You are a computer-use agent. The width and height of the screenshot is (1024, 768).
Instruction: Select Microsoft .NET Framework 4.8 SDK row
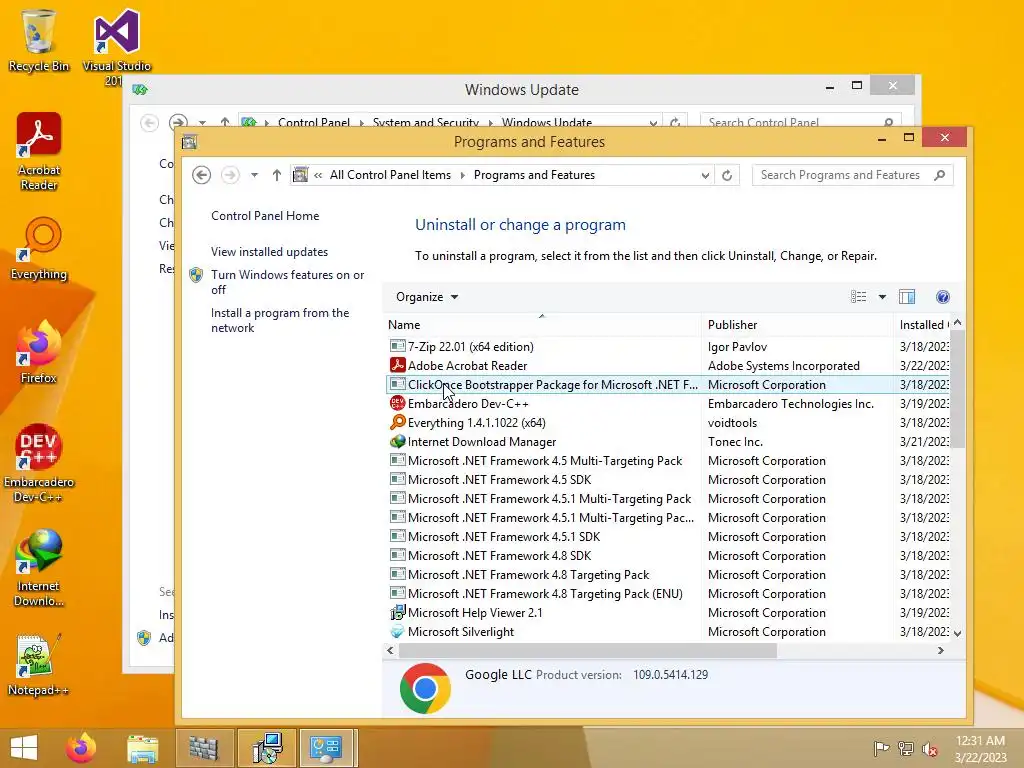click(x=668, y=556)
